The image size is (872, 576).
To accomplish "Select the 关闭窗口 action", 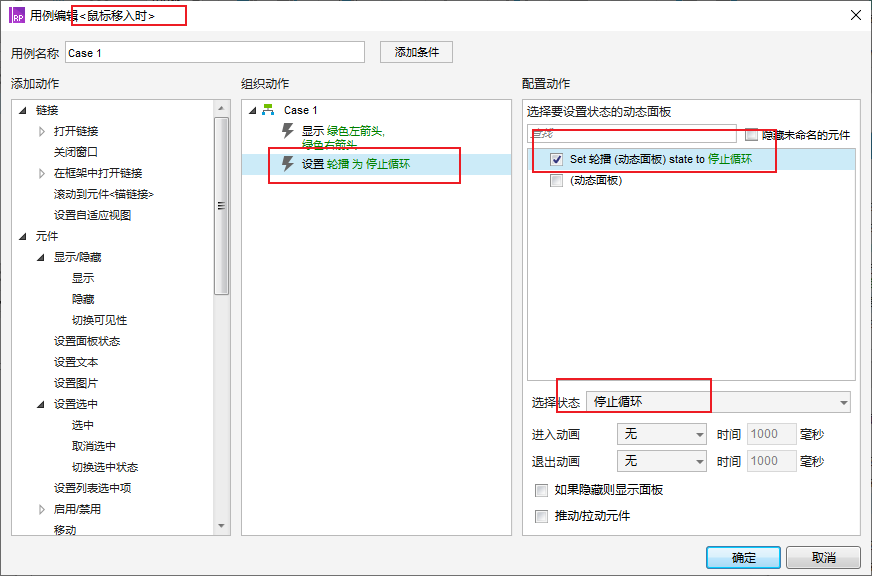I will tap(76, 152).
